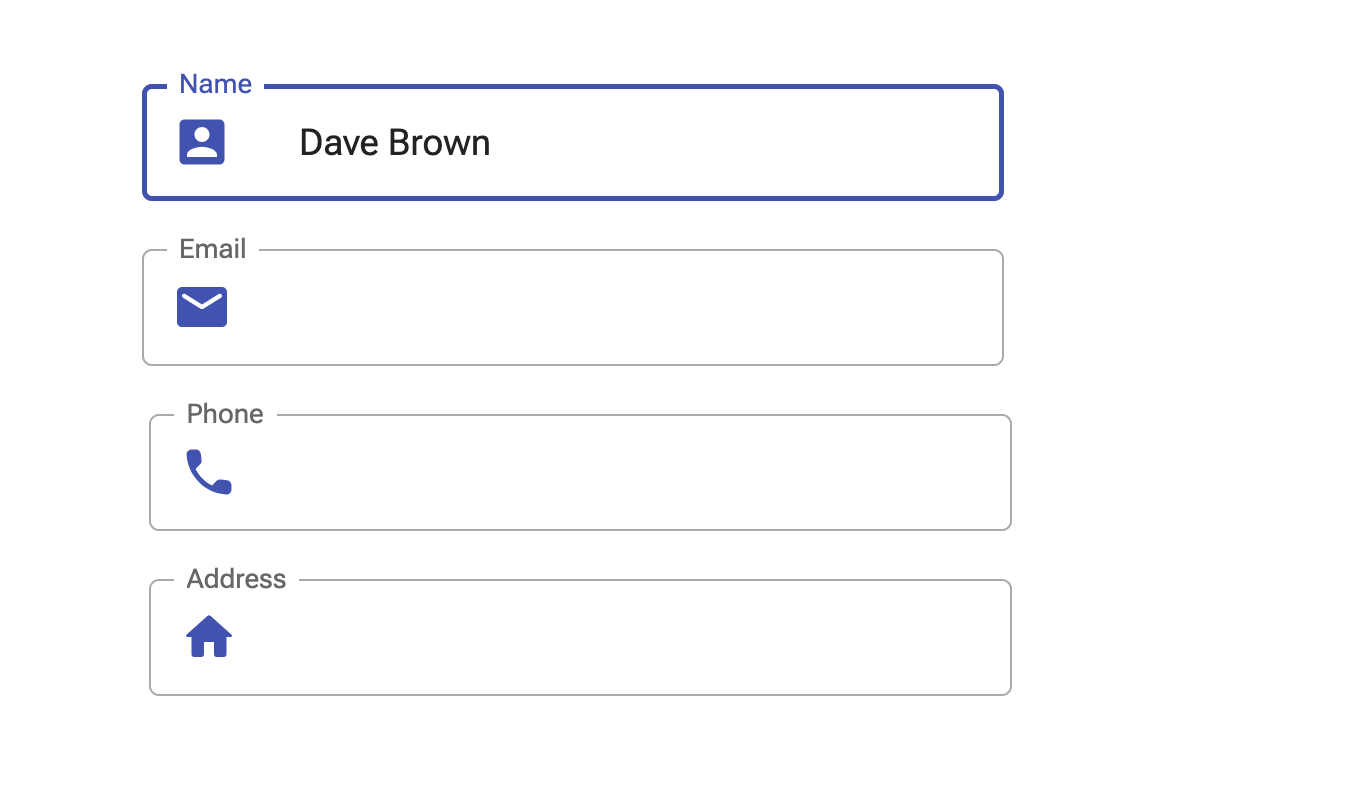The image size is (1360, 790).
Task: Select the Phone floating label
Action: point(225,414)
